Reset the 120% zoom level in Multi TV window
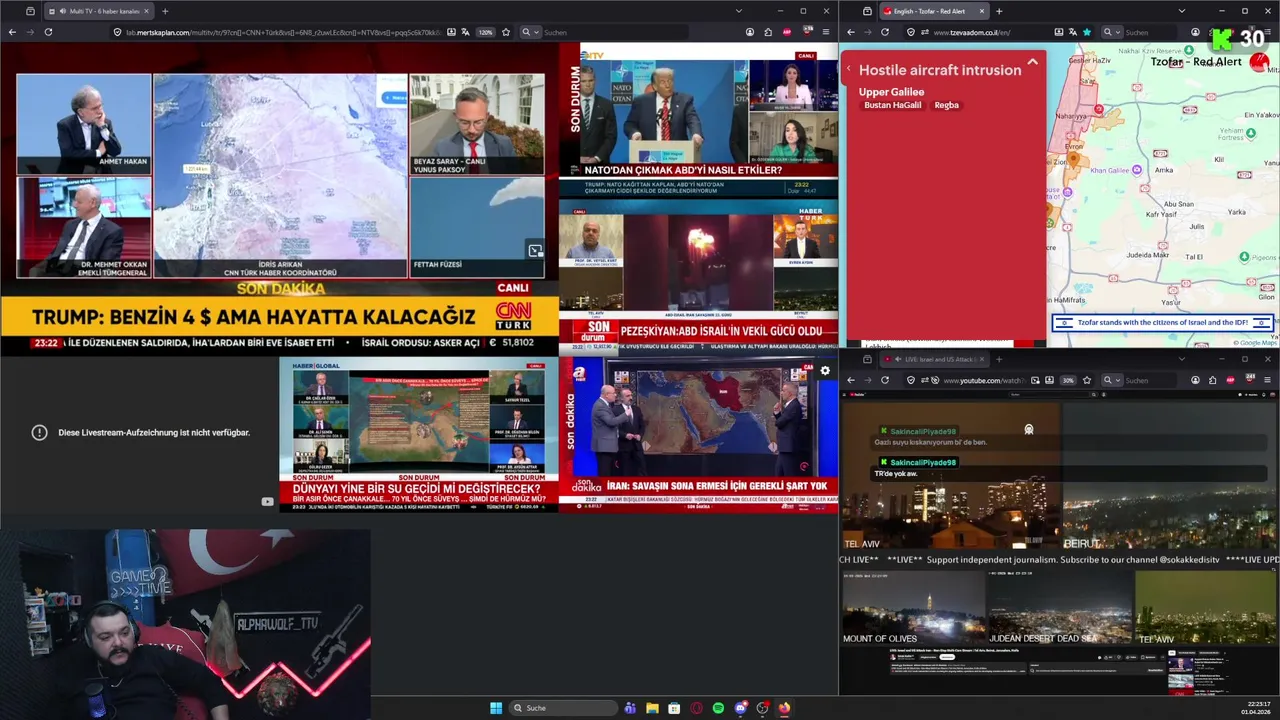 [486, 32]
